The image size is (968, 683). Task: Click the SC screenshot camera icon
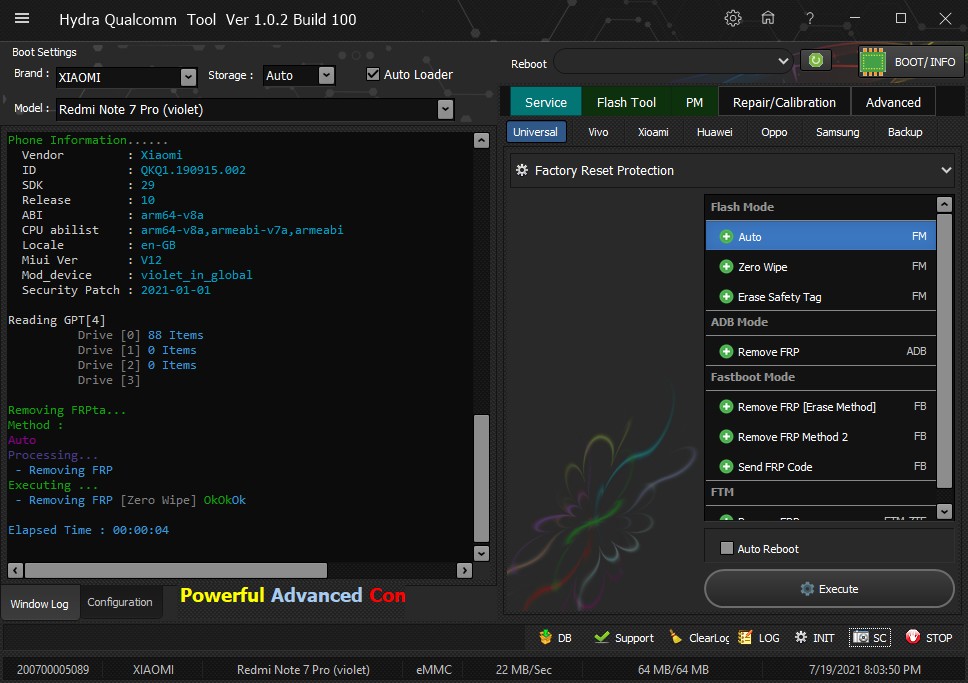coord(869,637)
